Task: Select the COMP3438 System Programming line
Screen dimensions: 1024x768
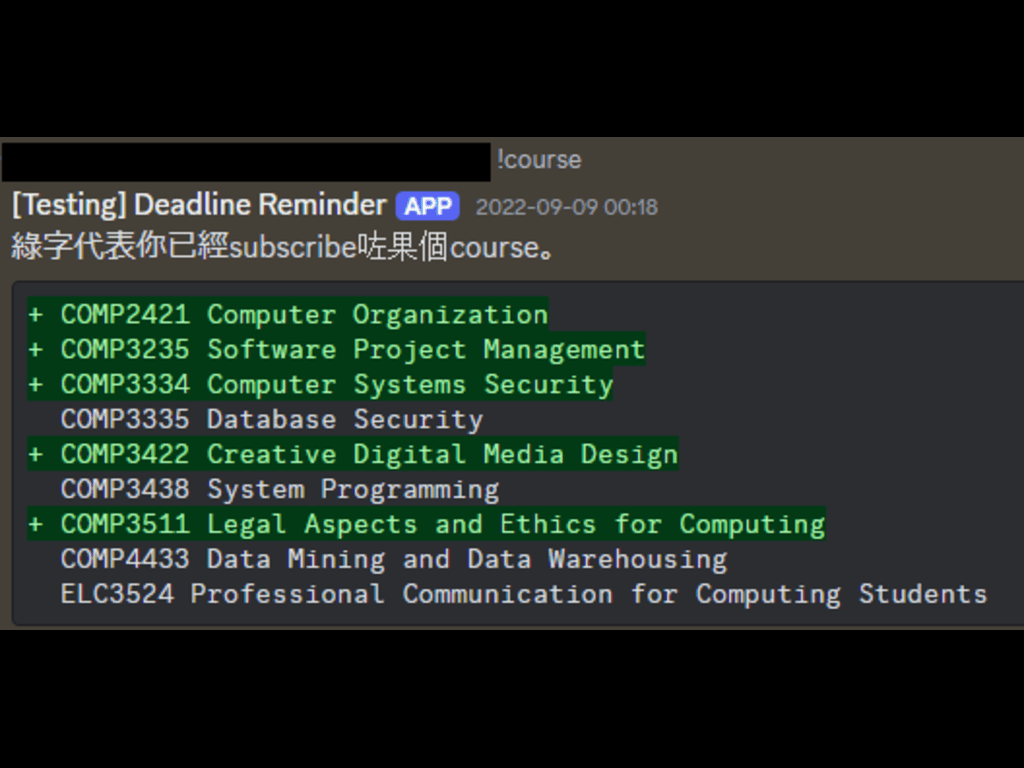Action: (280, 489)
